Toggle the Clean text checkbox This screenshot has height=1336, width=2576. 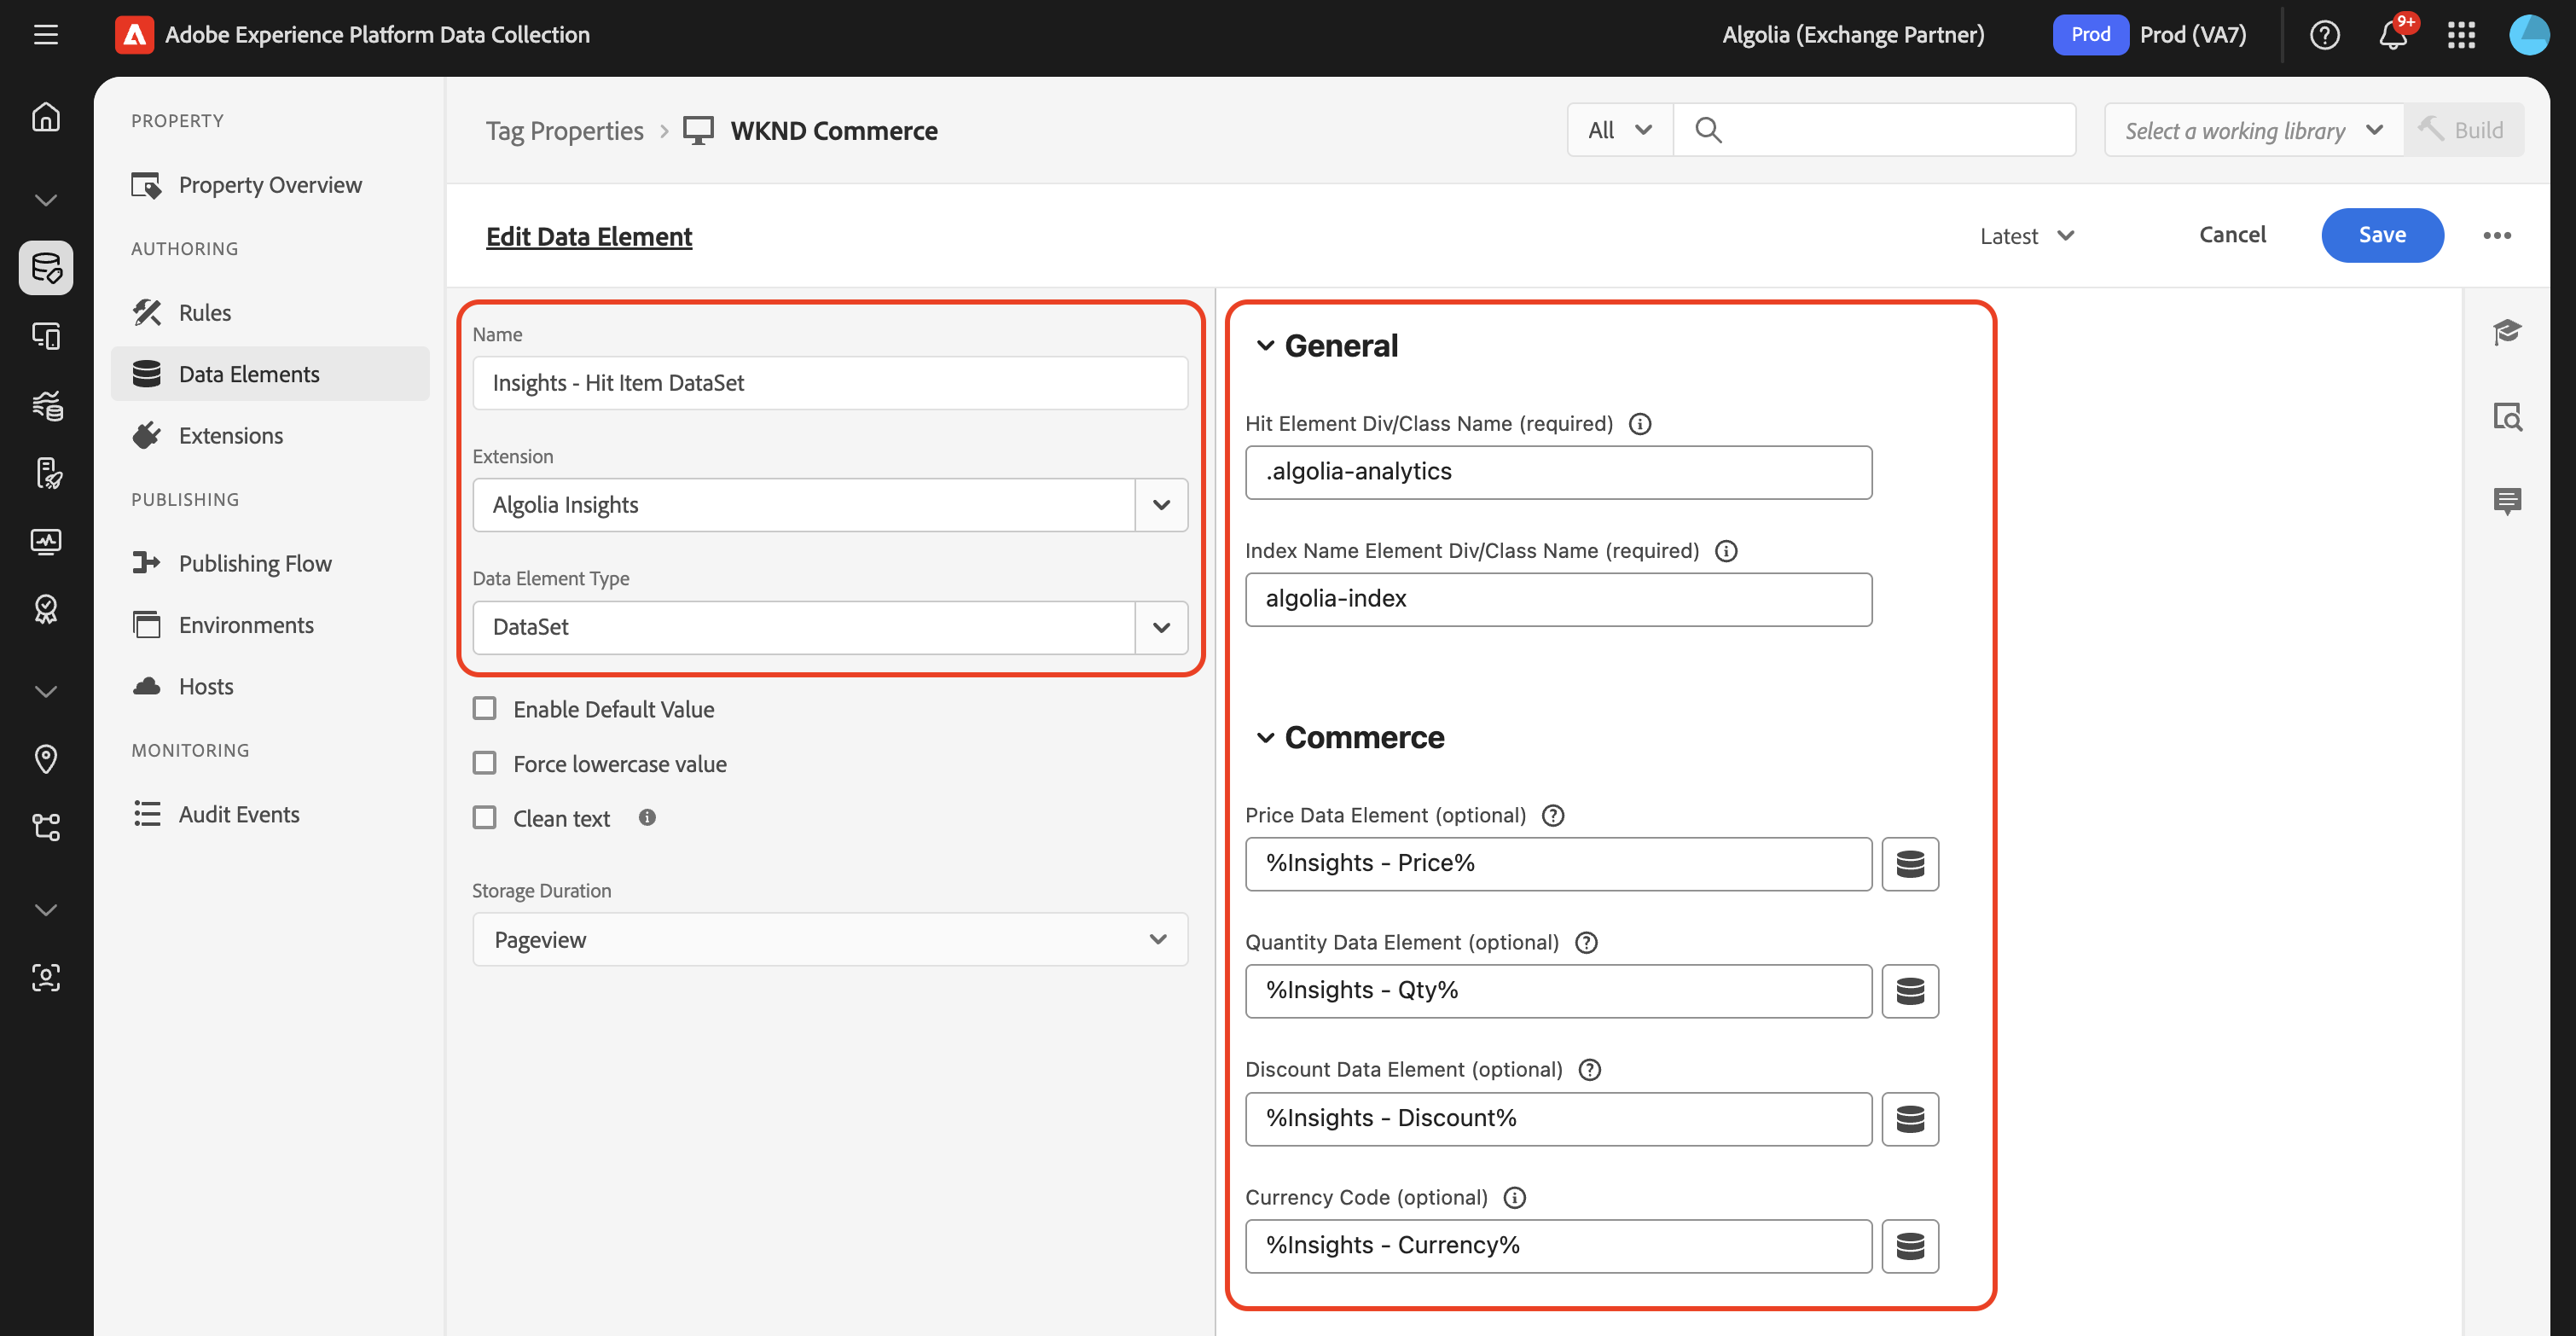[x=485, y=818]
